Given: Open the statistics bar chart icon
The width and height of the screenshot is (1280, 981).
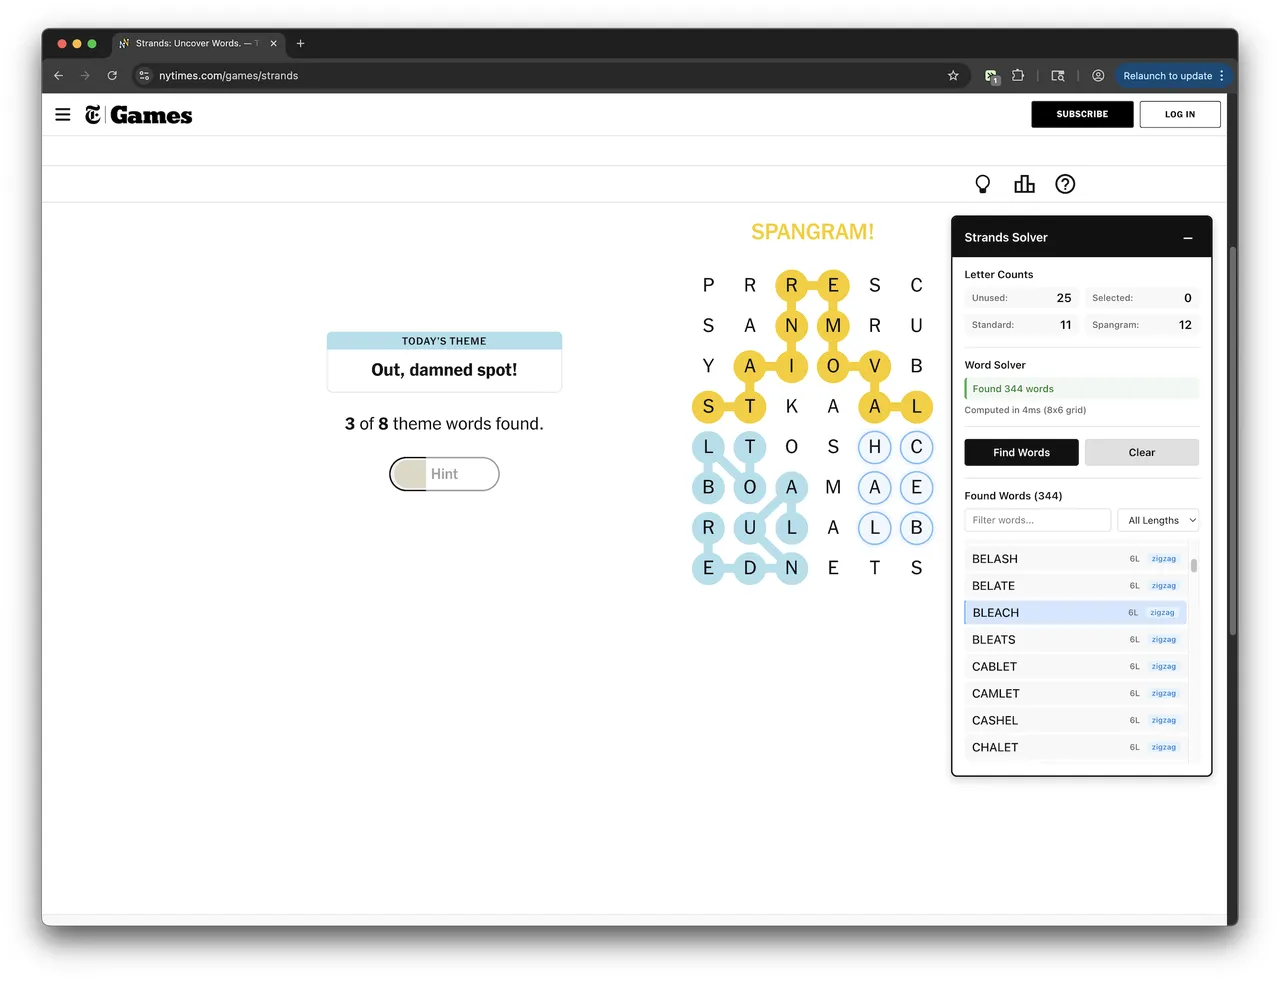Looking at the screenshot, I should (1024, 184).
